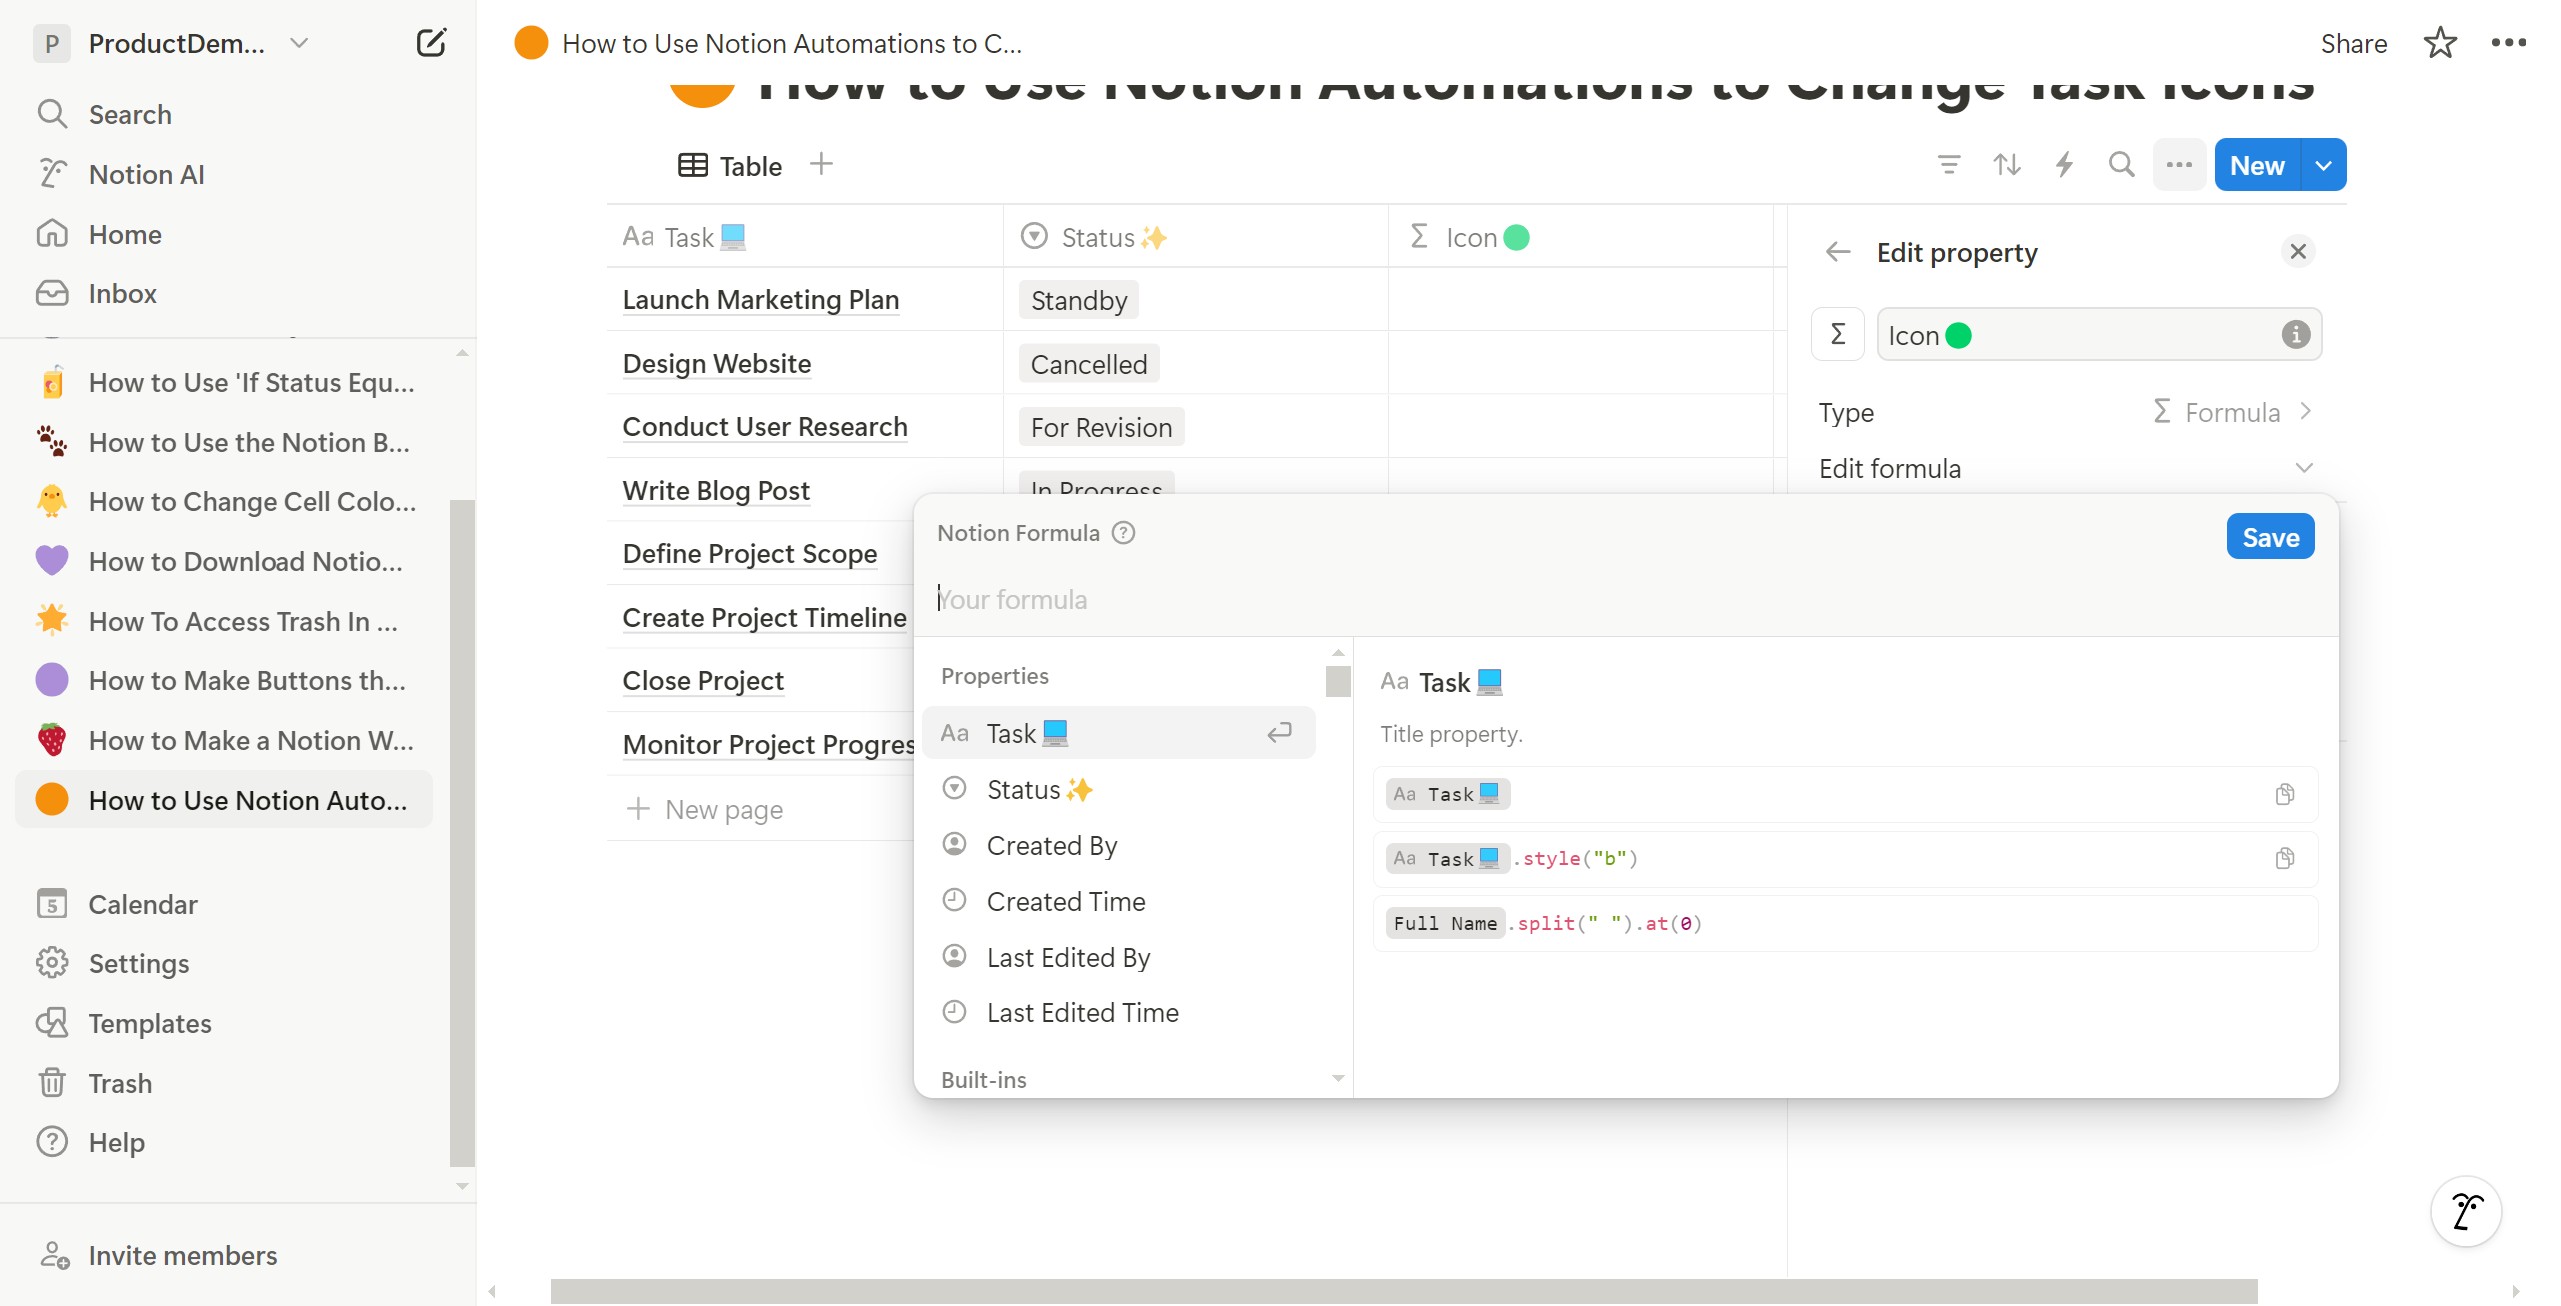Select Status property from formula list
The height and width of the screenshot is (1306, 2561).
pos(1023,790)
